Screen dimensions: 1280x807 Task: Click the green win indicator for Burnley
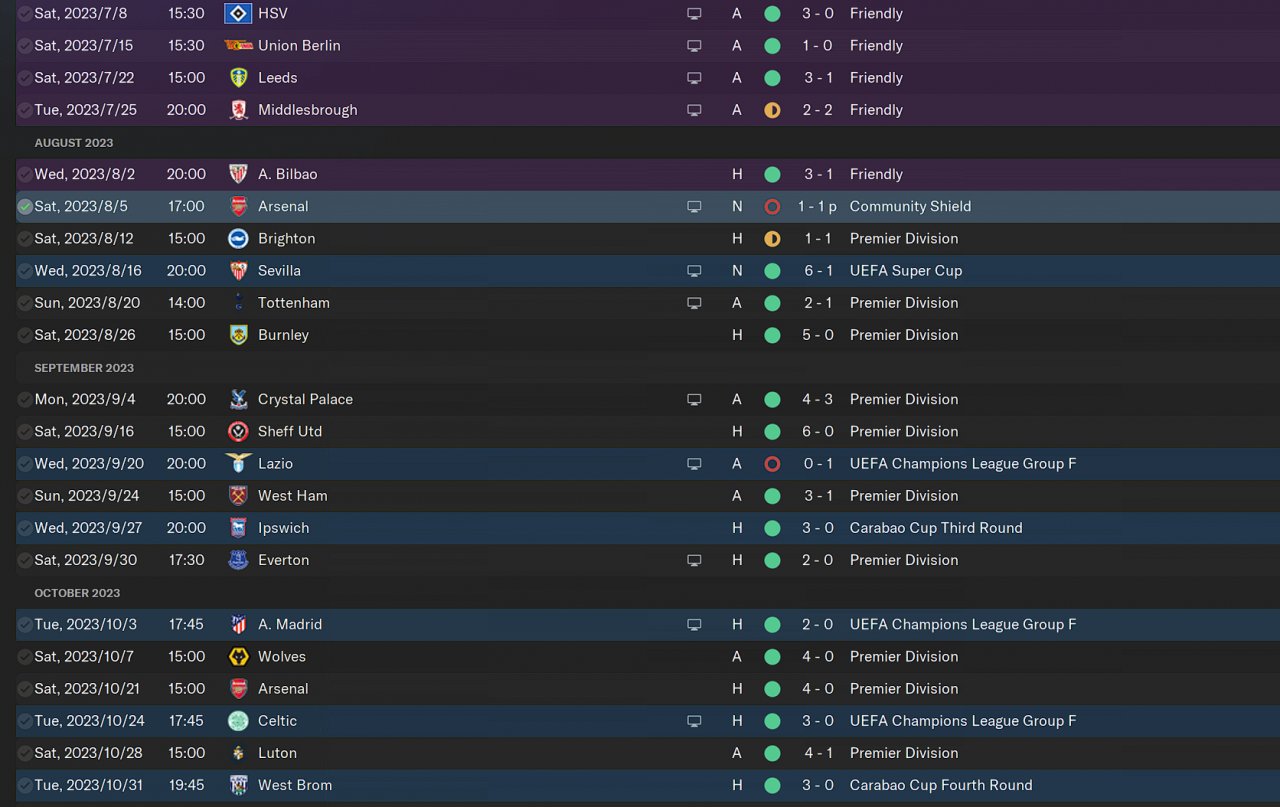click(x=772, y=335)
